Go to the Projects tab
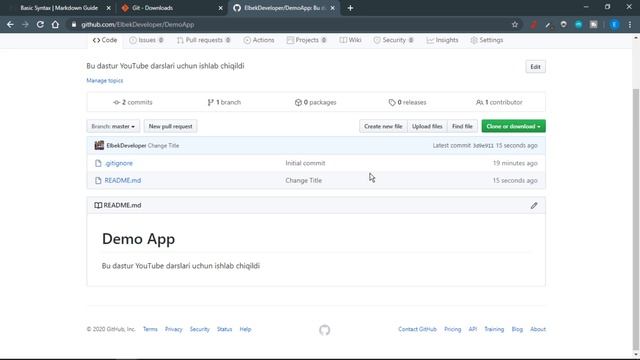 pos(307,40)
